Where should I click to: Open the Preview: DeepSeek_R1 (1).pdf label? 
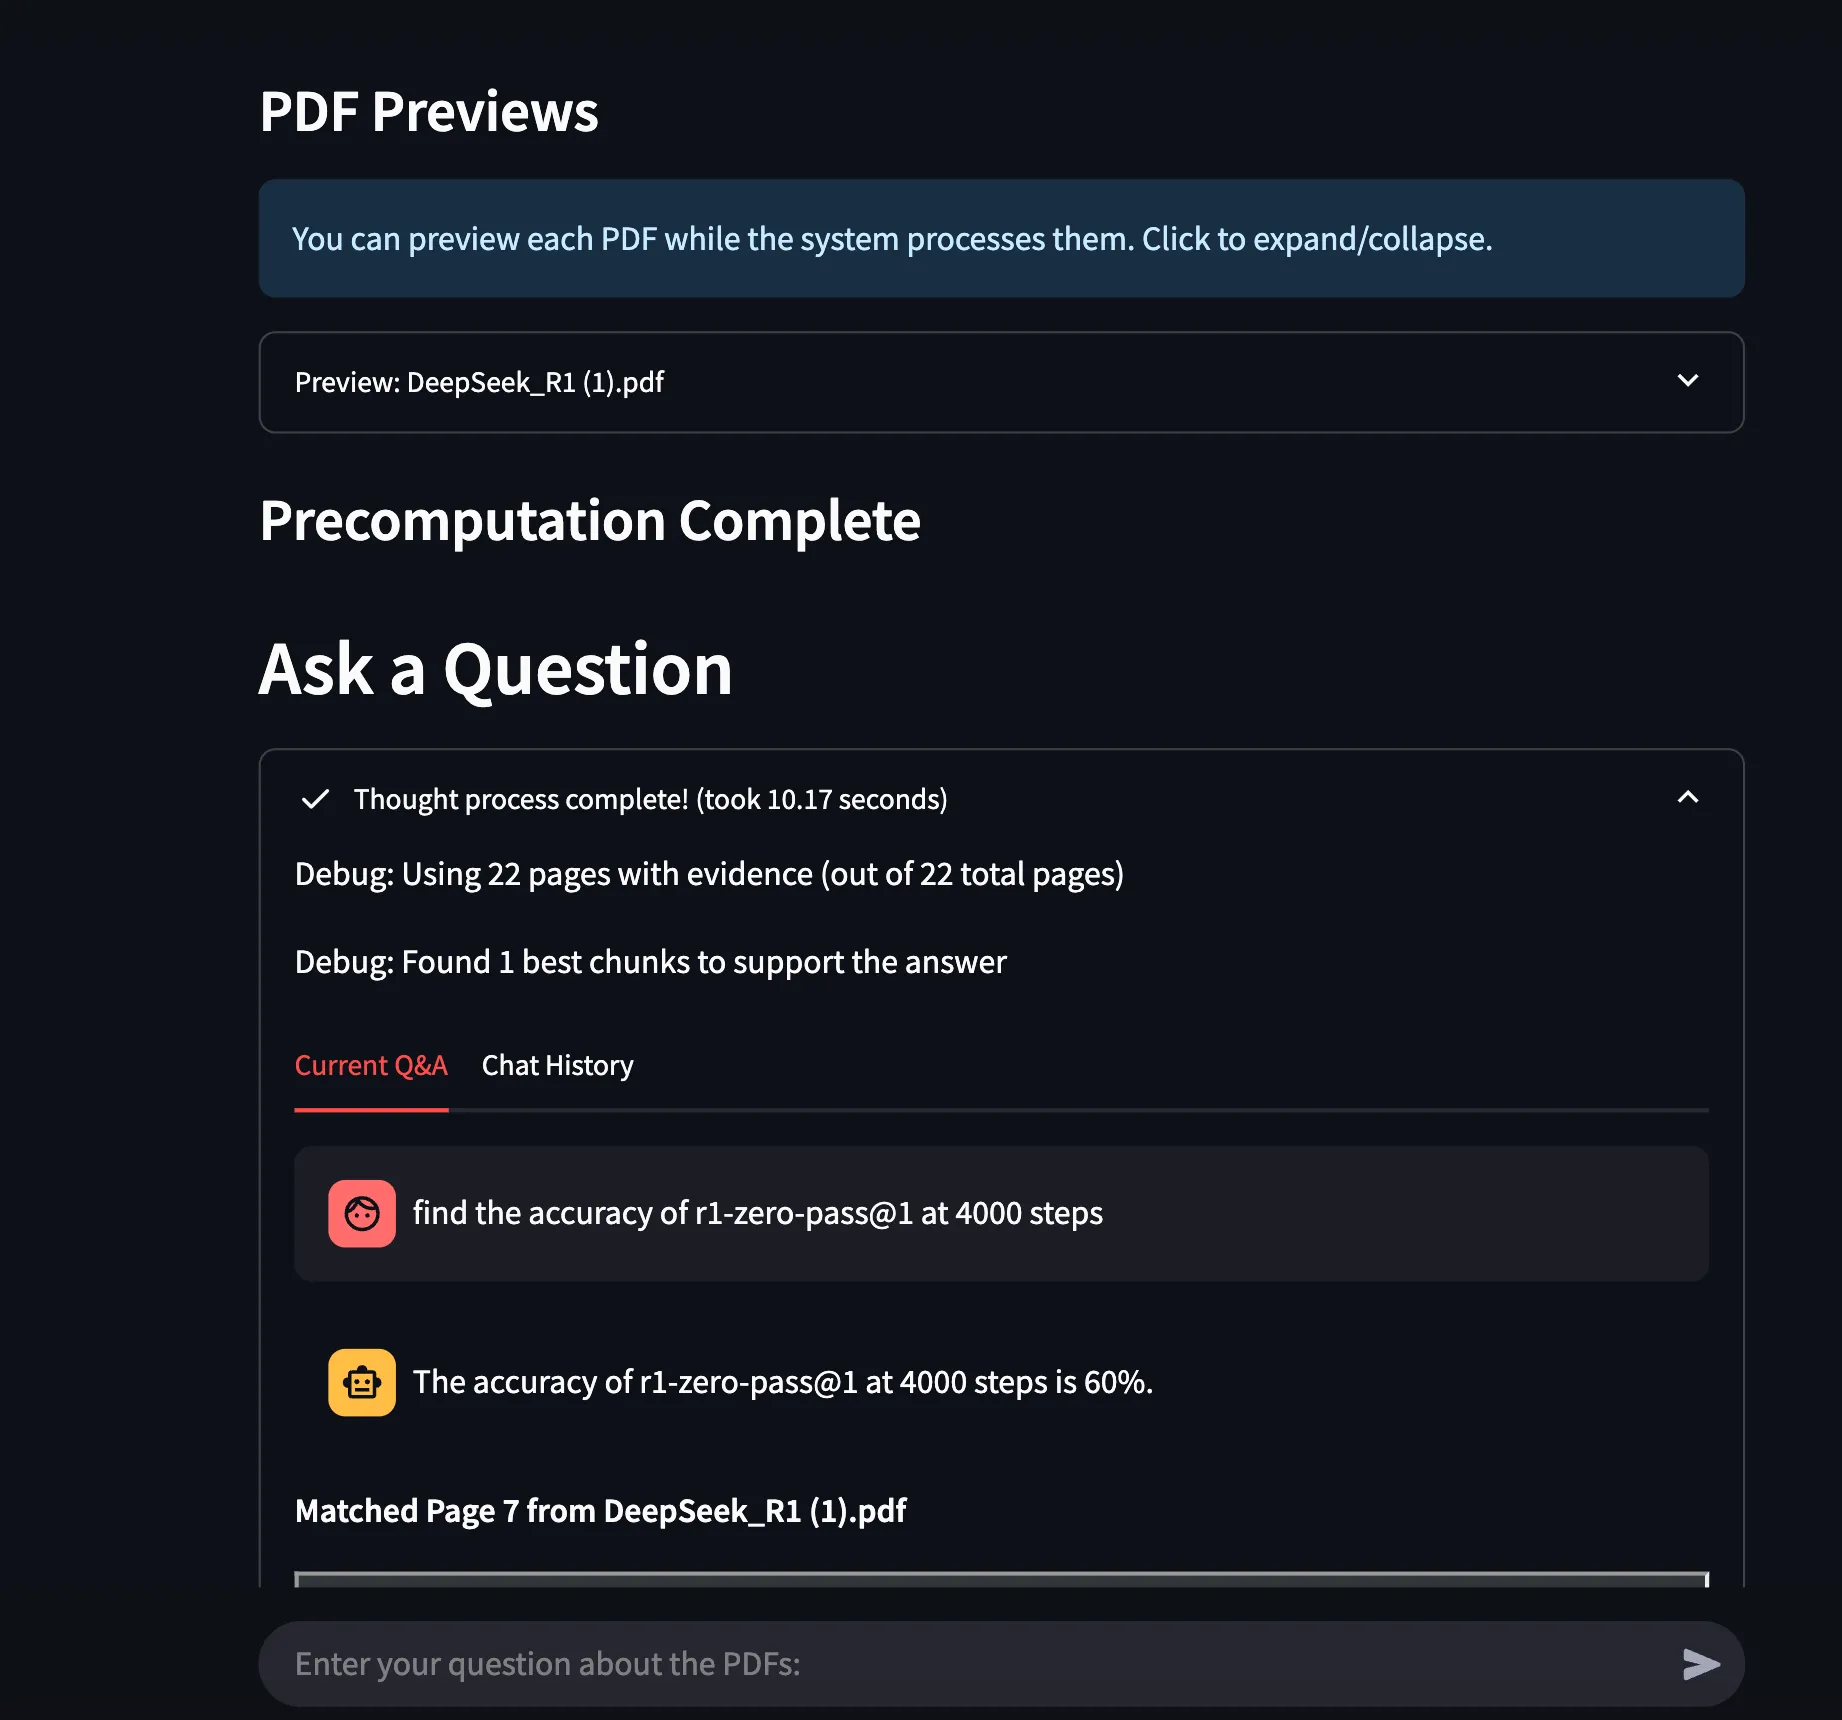coord(479,382)
